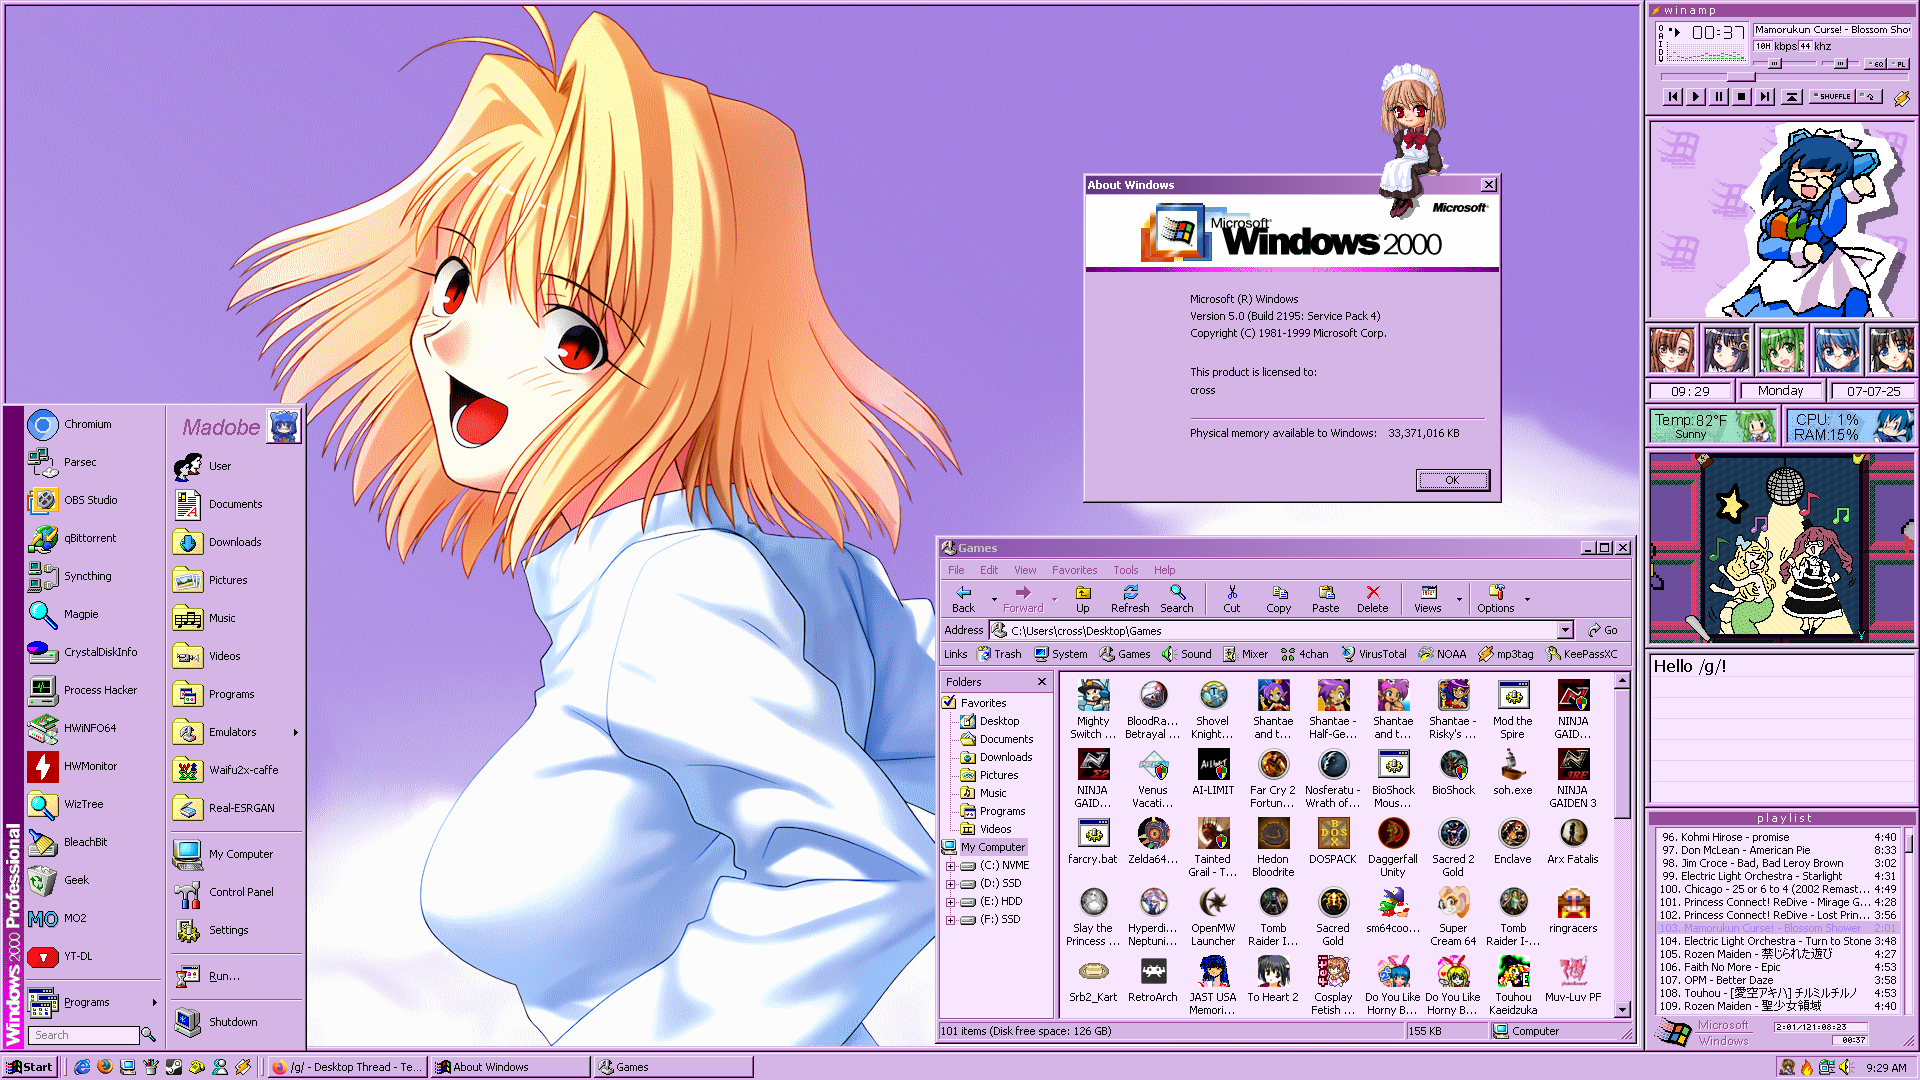The width and height of the screenshot is (1920, 1080).
Task: Pause Winamp playback
Action: pos(1719,97)
